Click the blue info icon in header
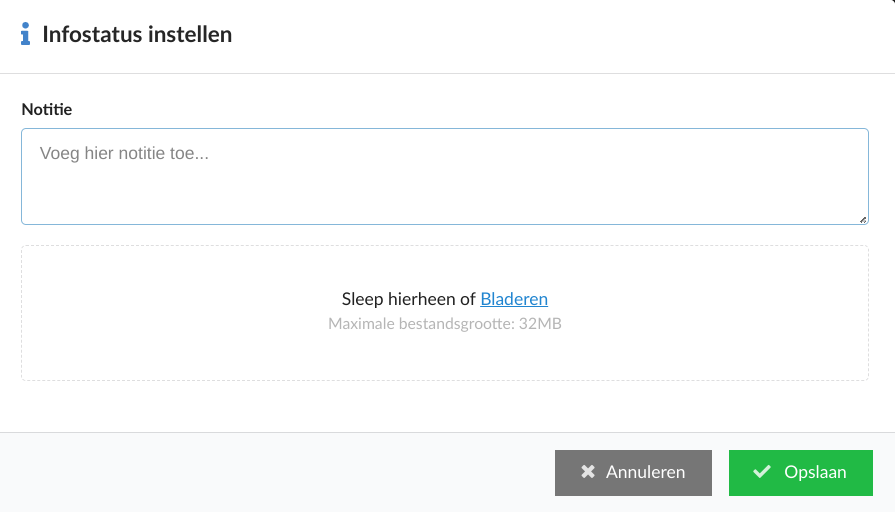Screen dimensions: 895x512 pyautogui.click(x=25, y=34)
